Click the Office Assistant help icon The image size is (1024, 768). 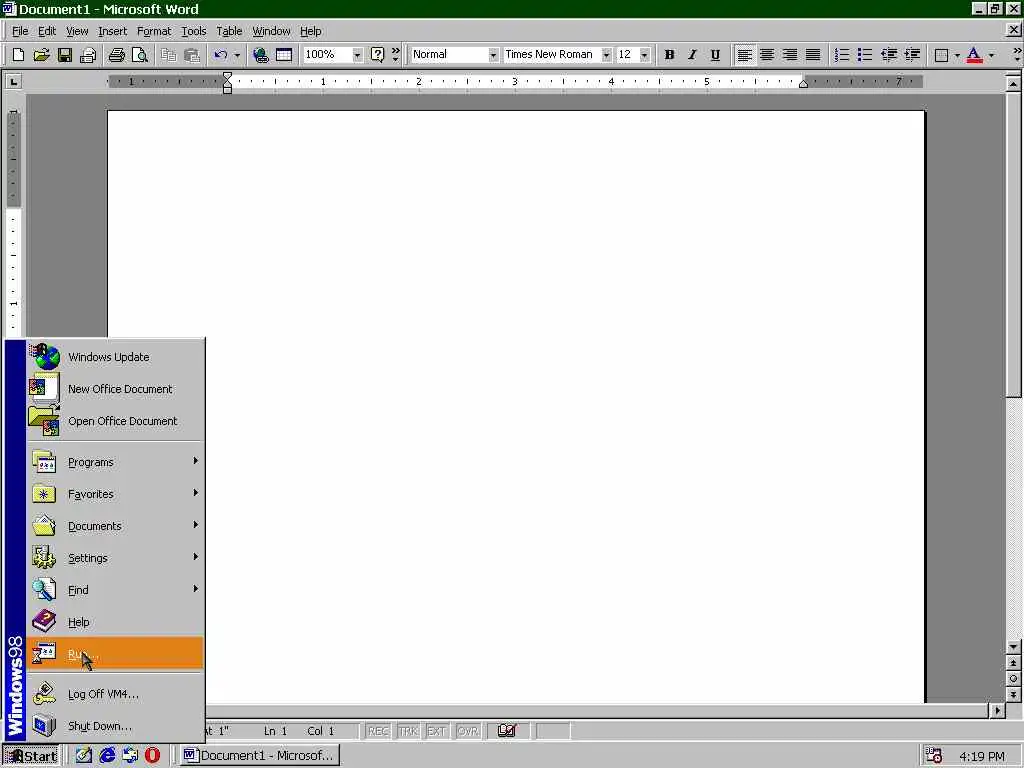[377, 55]
